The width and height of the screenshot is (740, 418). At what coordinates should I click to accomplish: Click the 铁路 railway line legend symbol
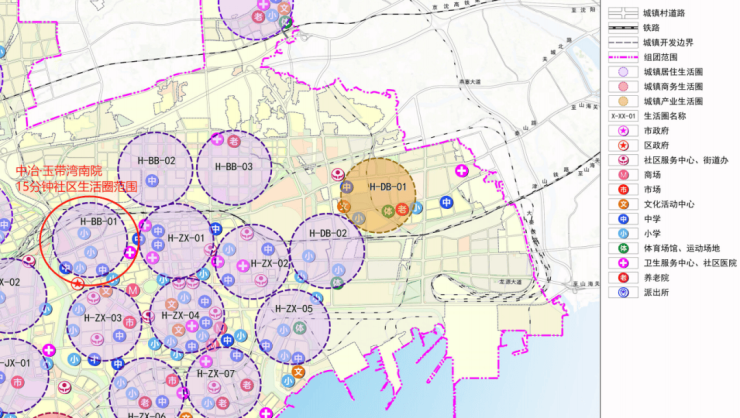coord(623,28)
